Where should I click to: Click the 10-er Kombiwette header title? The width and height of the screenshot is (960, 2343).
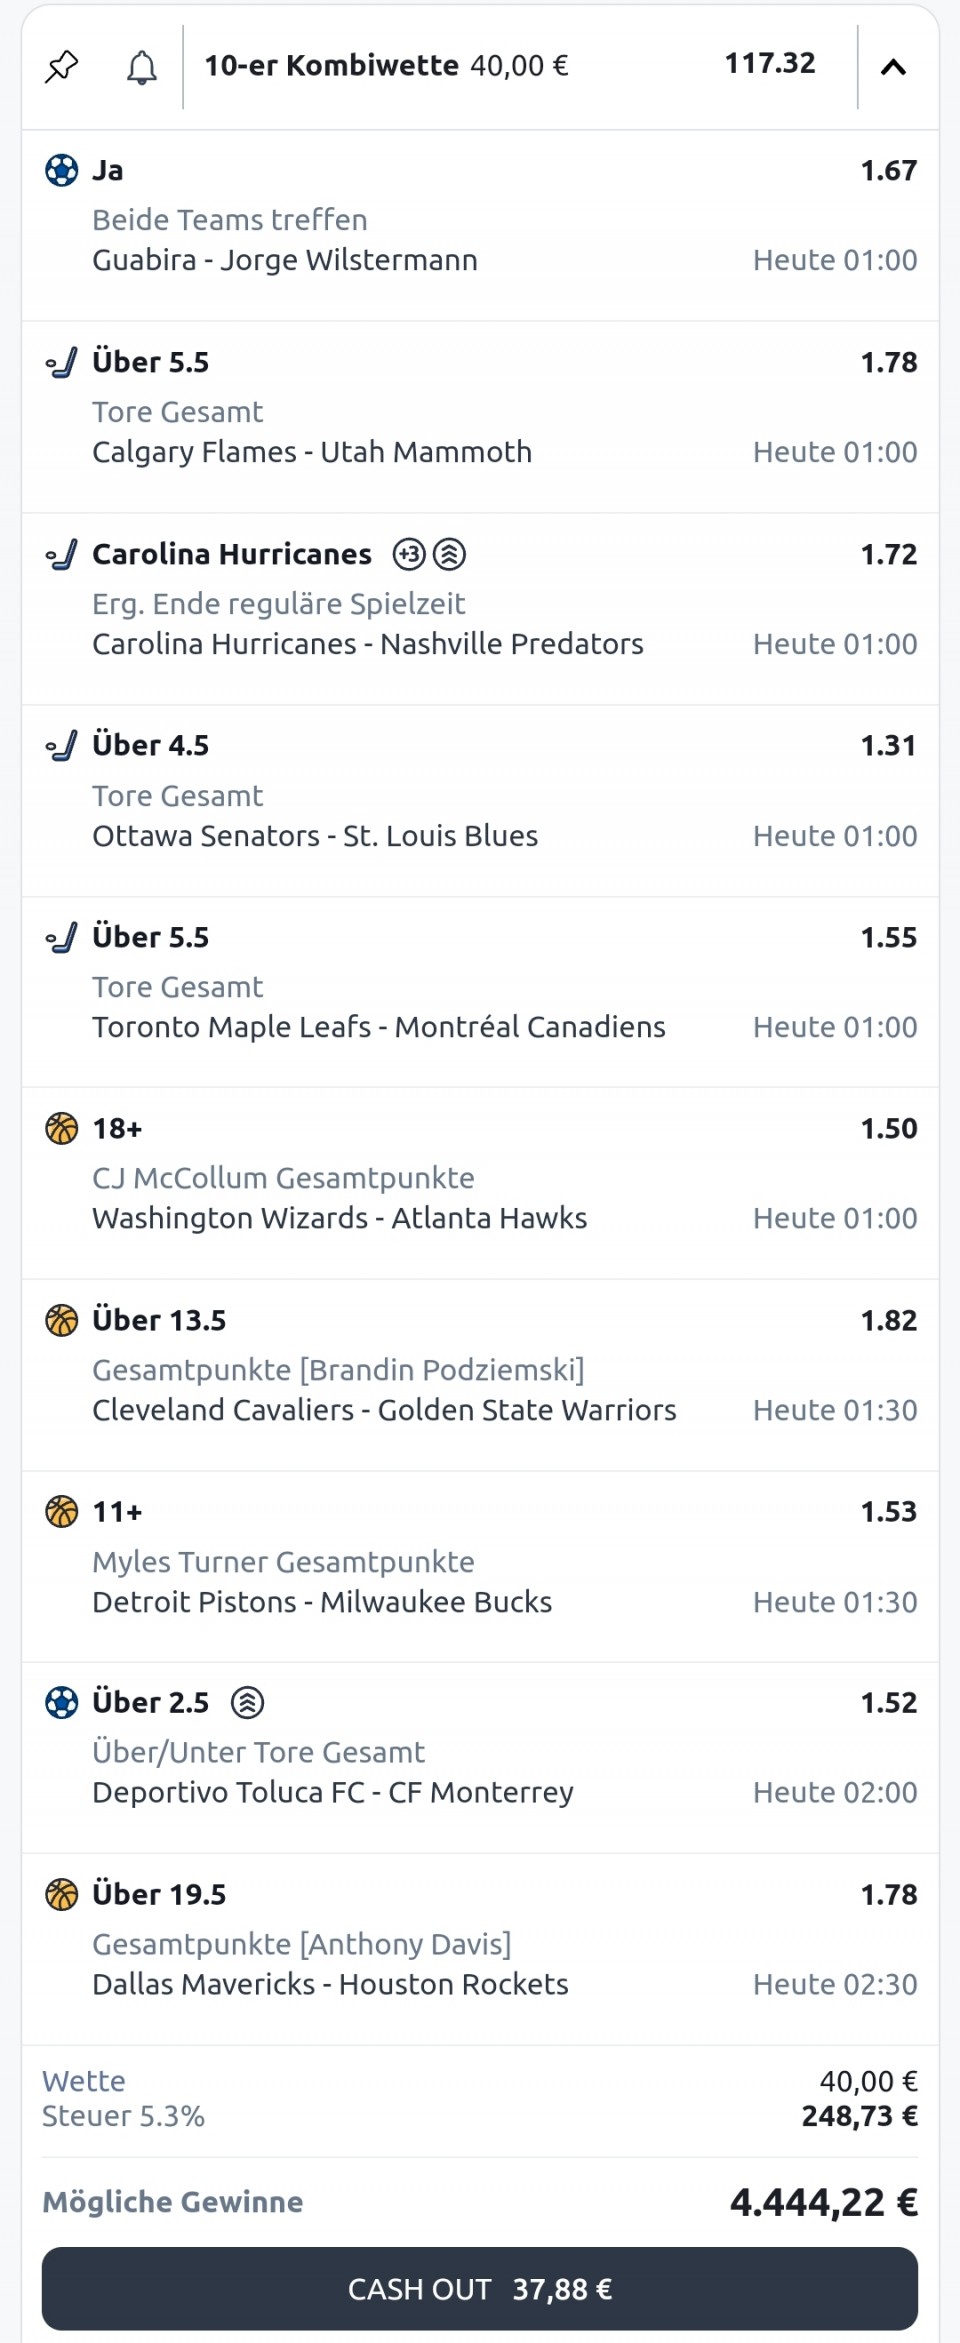(x=331, y=66)
